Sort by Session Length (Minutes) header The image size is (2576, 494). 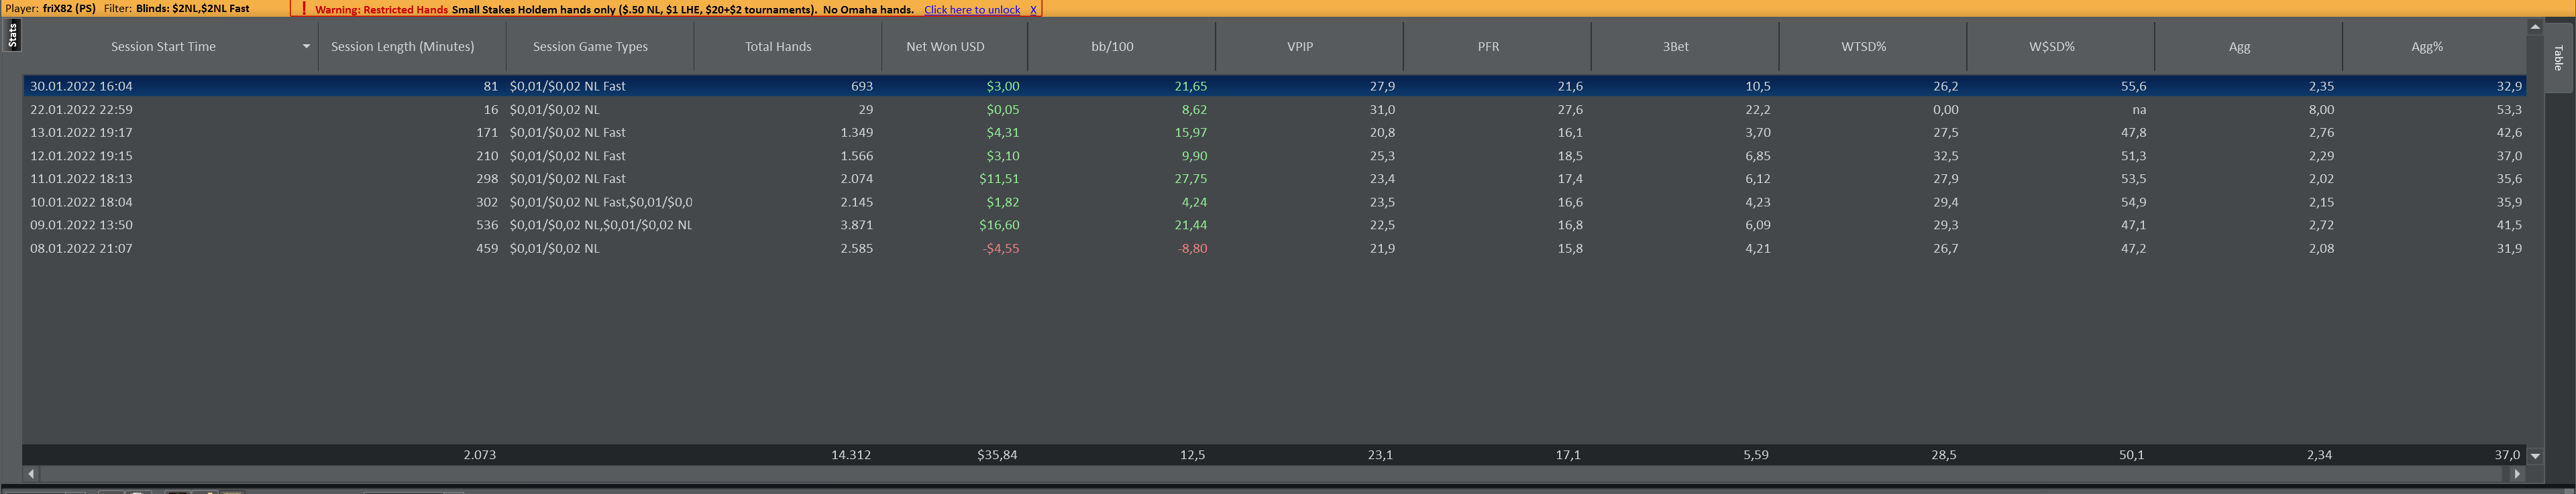(402, 46)
